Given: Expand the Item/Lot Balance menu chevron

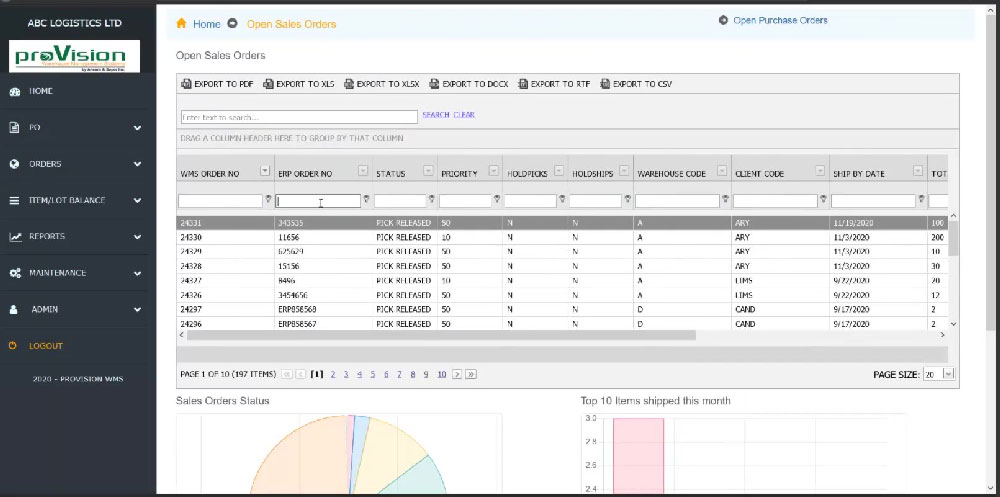Looking at the screenshot, I should click(x=138, y=201).
